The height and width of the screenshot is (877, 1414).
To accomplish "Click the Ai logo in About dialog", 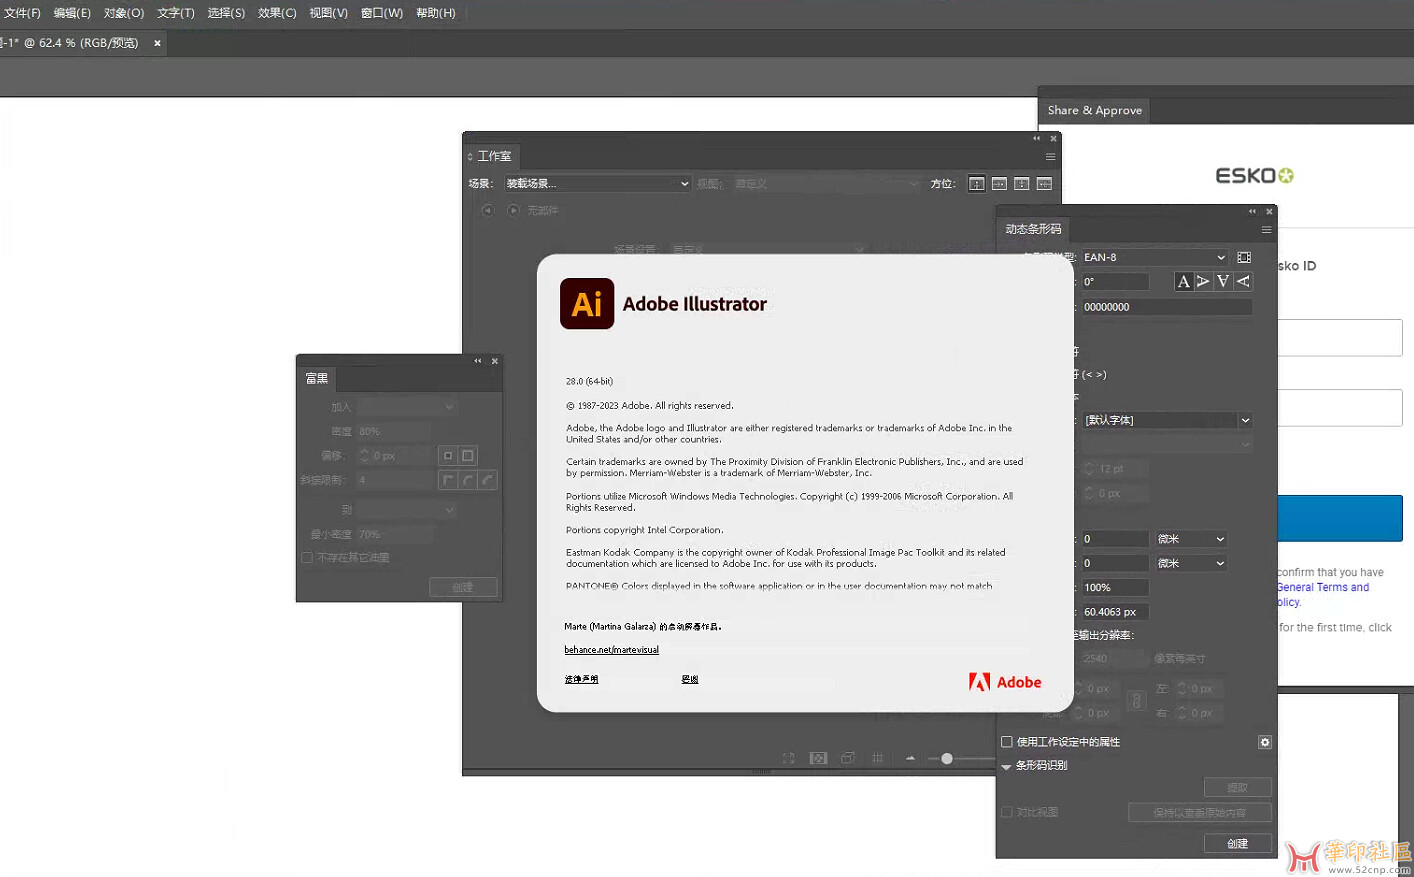I will point(587,304).
